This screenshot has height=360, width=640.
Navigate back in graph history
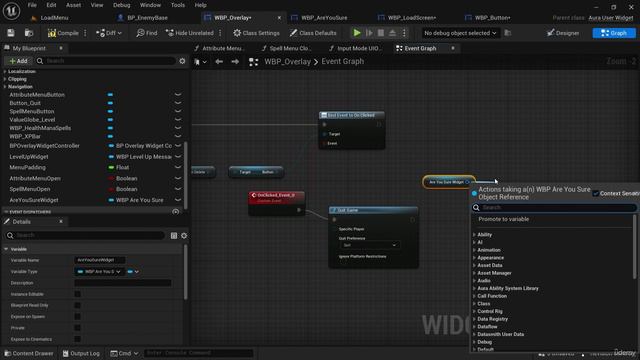coord(219,62)
